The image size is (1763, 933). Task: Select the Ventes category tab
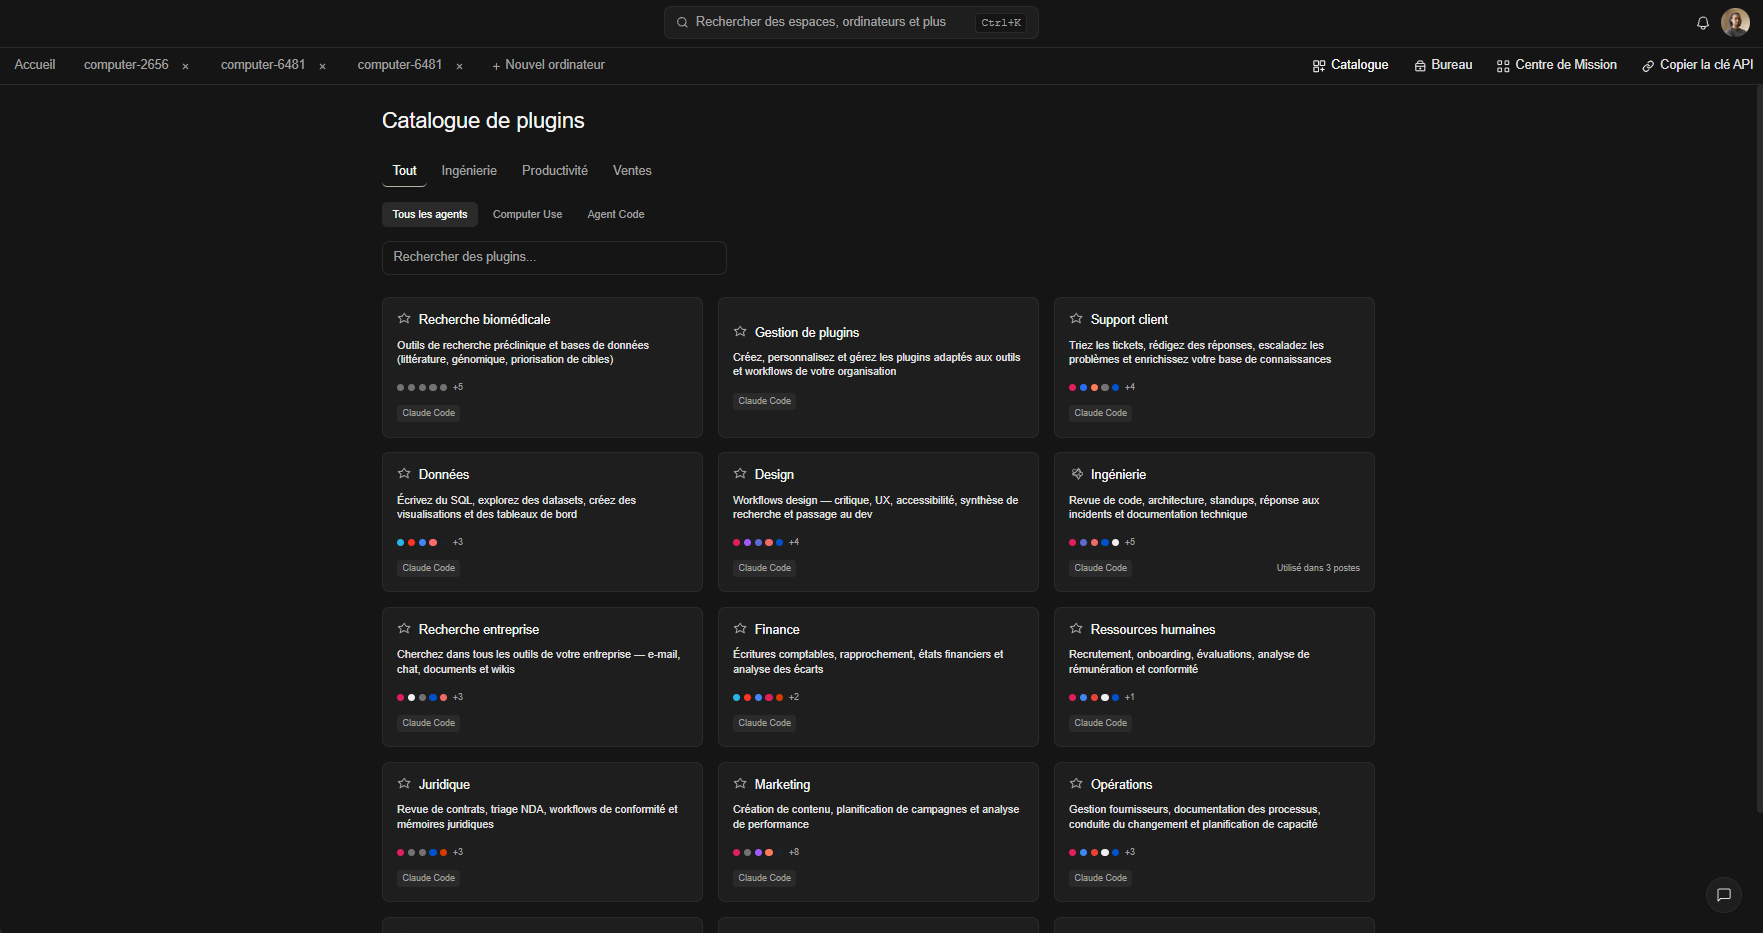632,171
